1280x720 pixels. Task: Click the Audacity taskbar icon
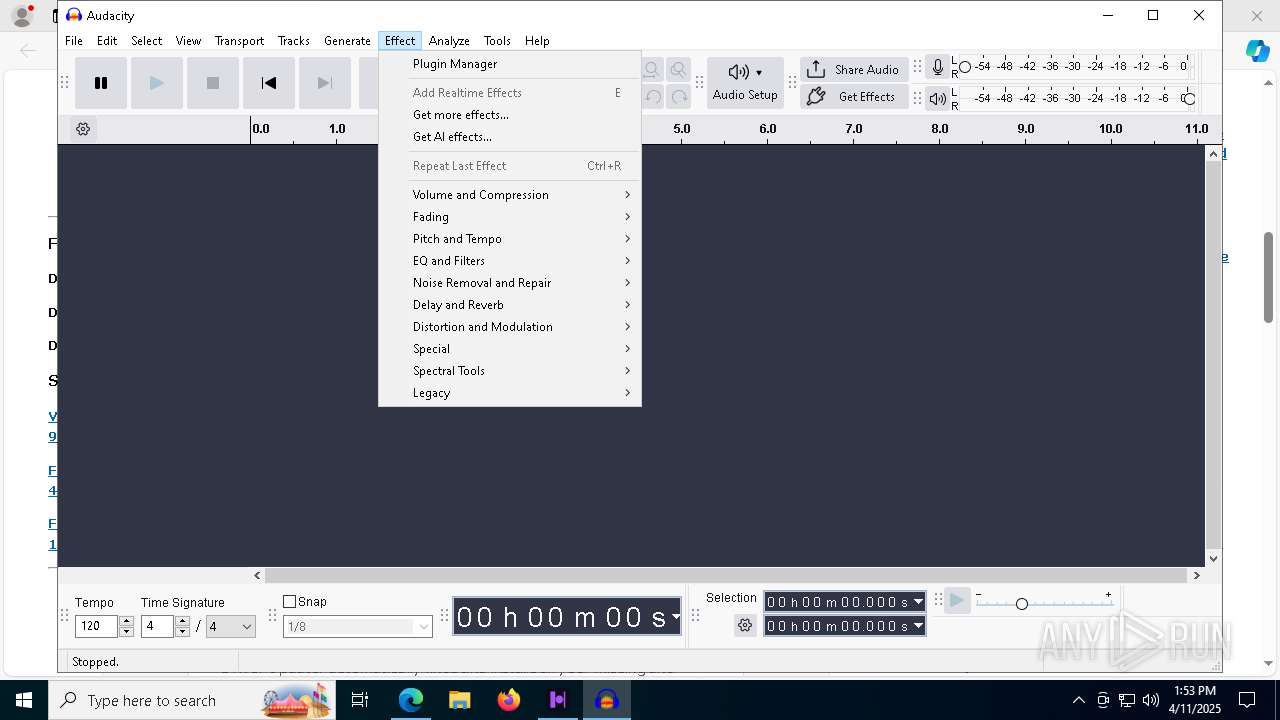point(607,700)
